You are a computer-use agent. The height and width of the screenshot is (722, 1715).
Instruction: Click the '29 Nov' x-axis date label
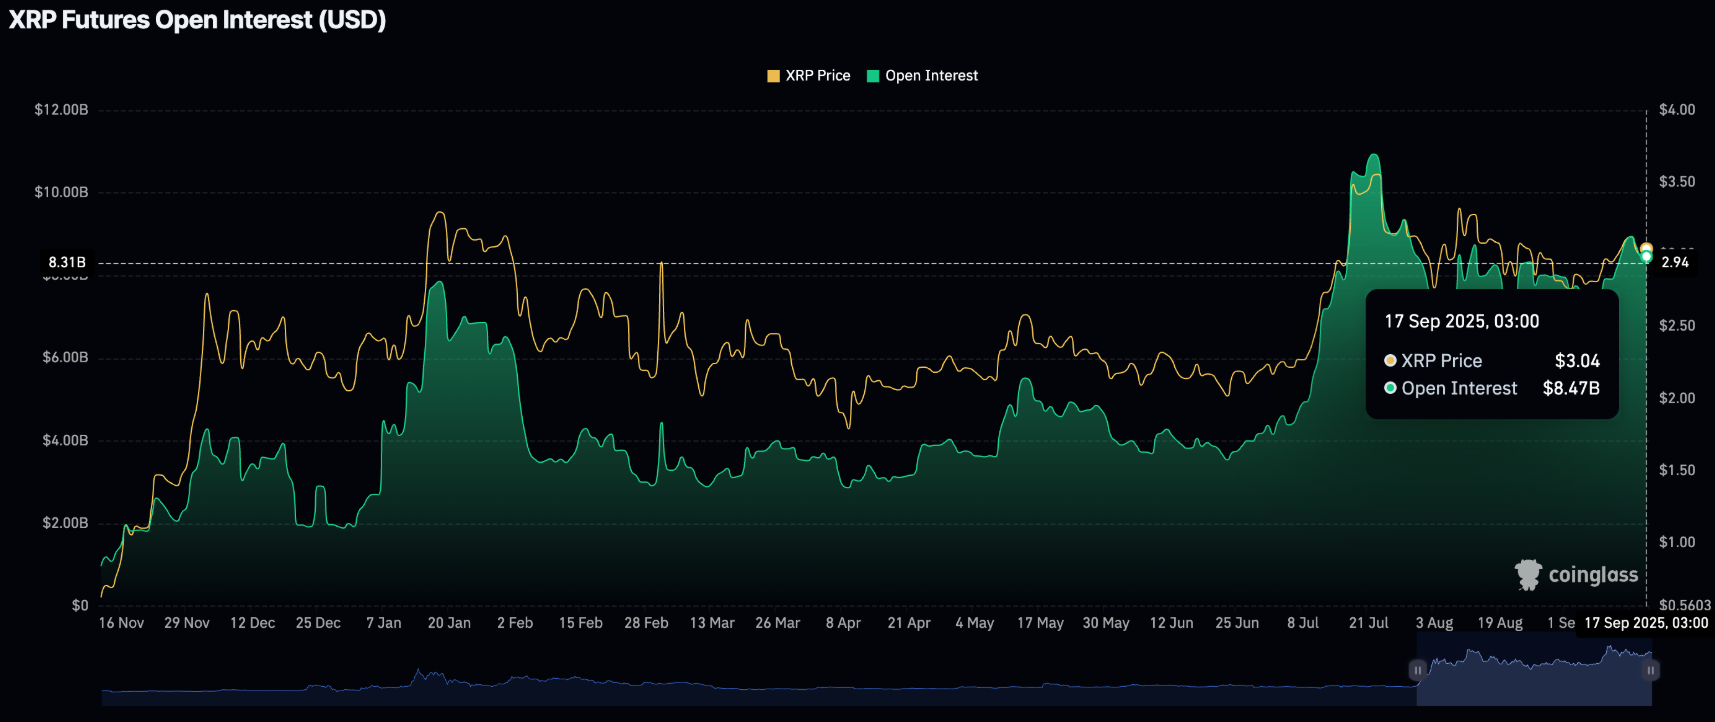[187, 623]
